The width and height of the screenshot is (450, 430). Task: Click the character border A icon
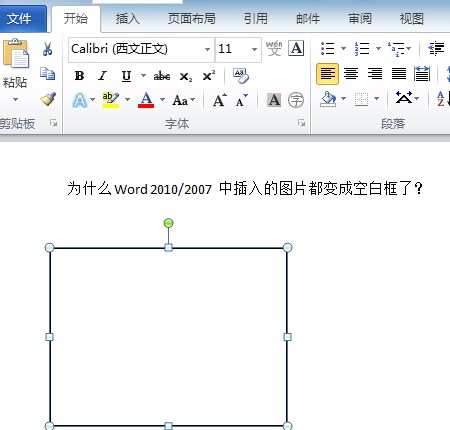(296, 49)
